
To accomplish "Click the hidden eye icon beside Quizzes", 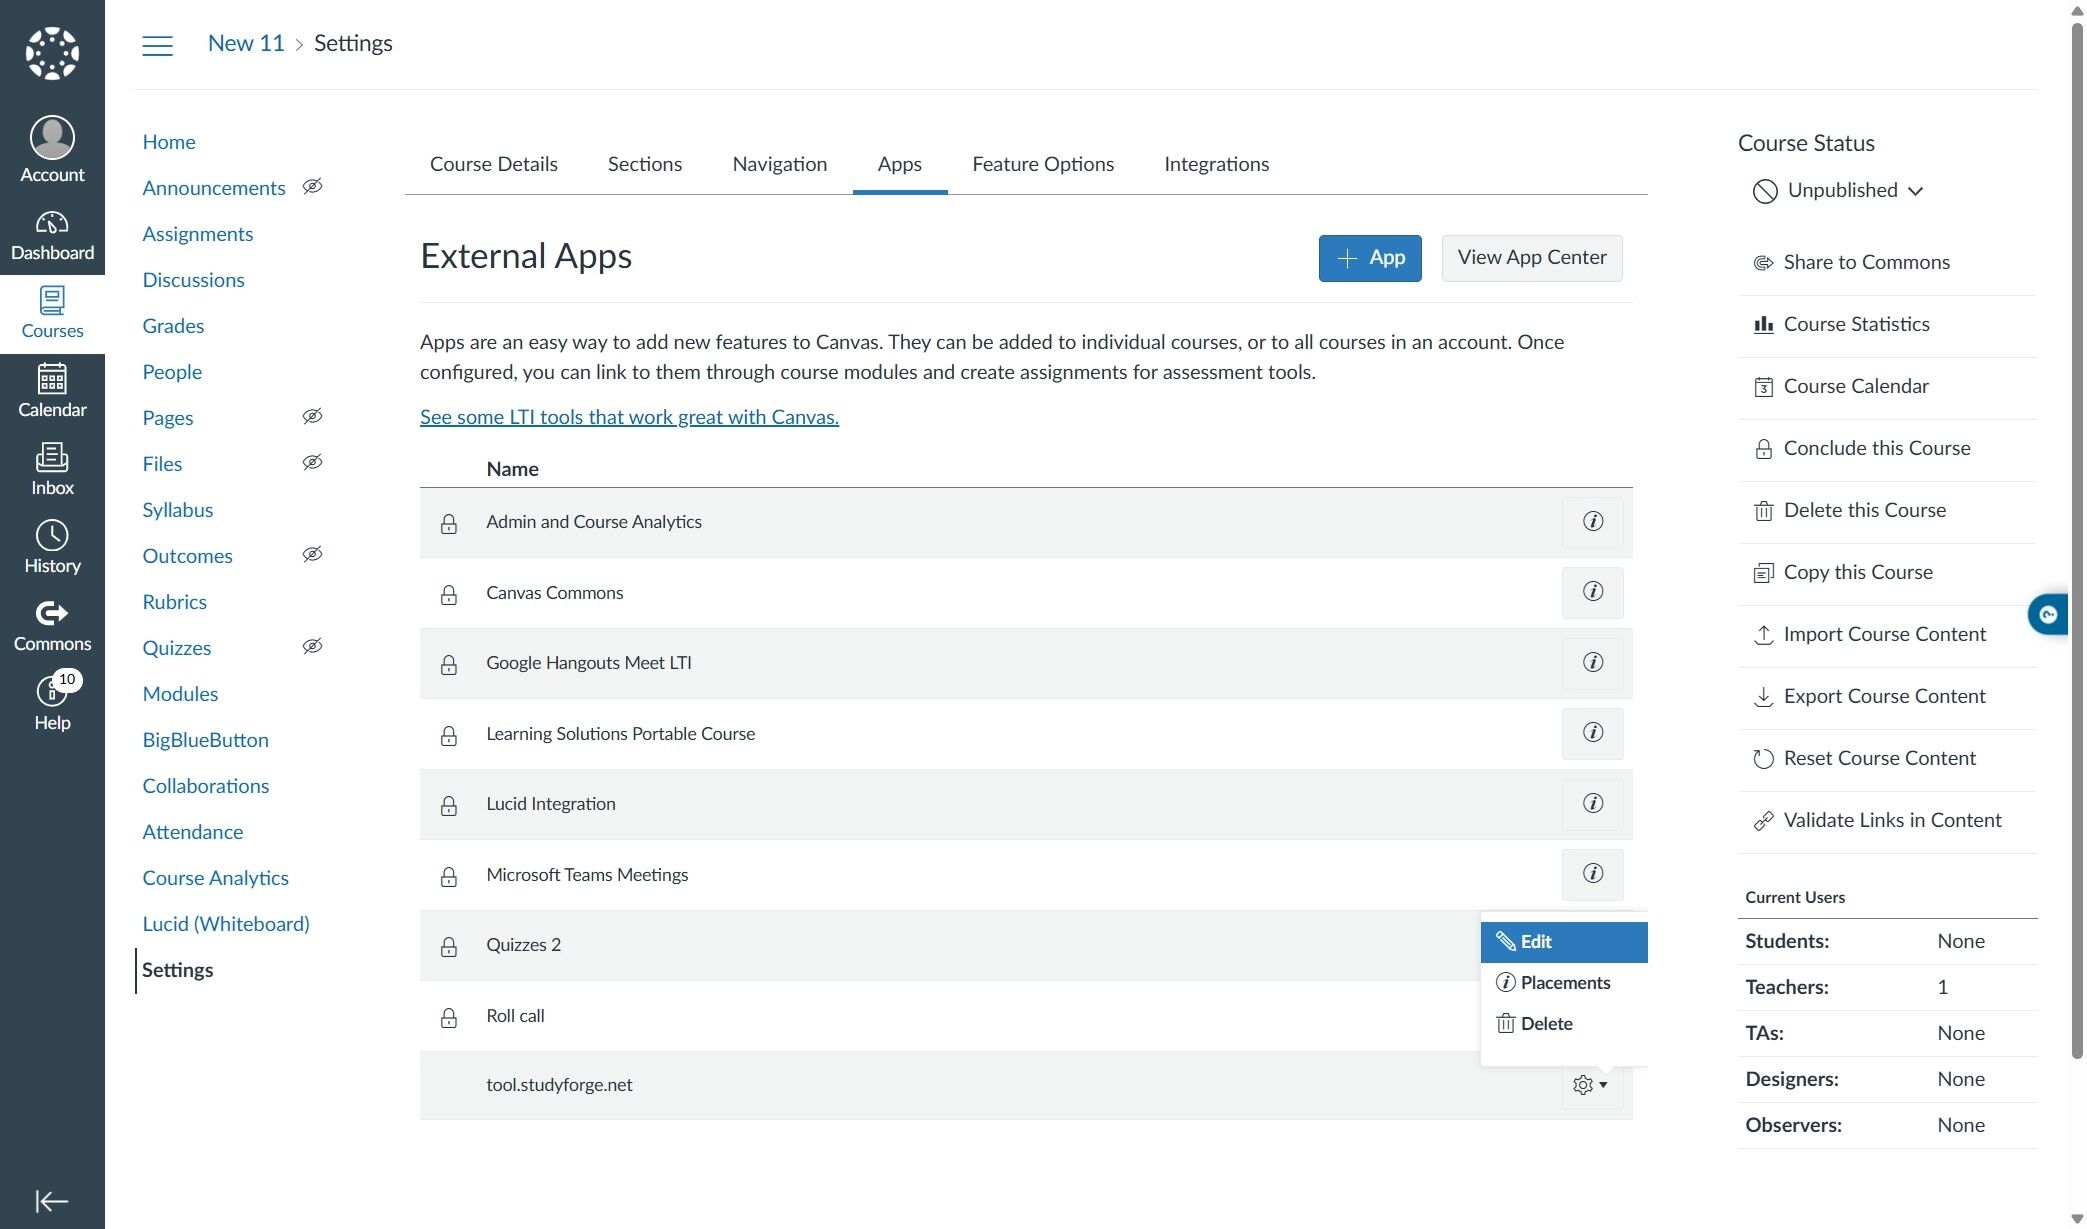I will tap(312, 647).
